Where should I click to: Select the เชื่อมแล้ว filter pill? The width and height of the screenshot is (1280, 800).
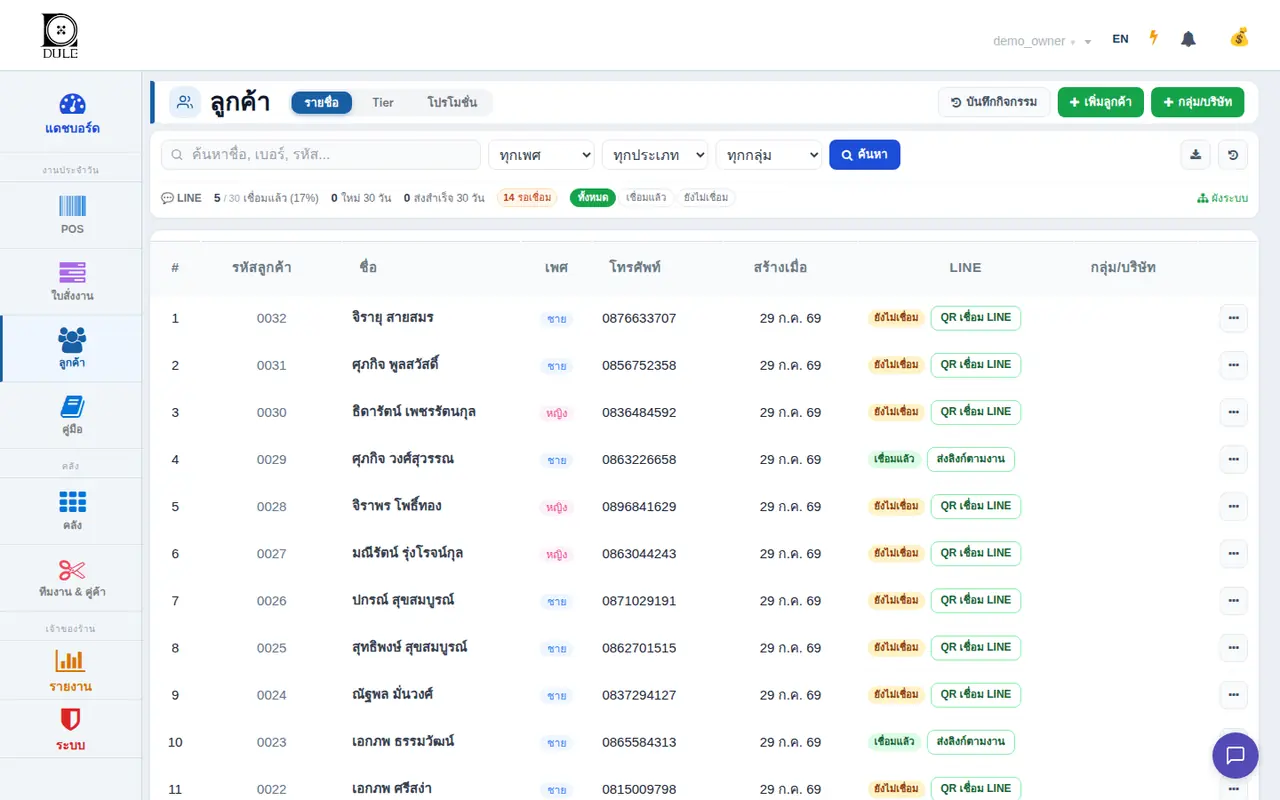pos(646,198)
